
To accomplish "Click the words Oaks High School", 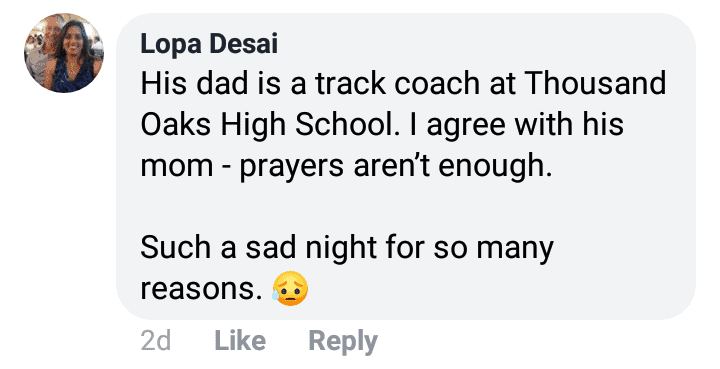I will coord(267,124).
